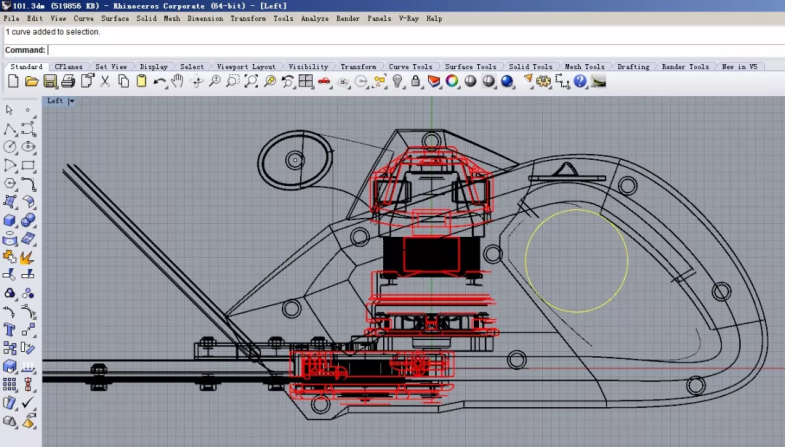Open the Surface menu

[115, 19]
